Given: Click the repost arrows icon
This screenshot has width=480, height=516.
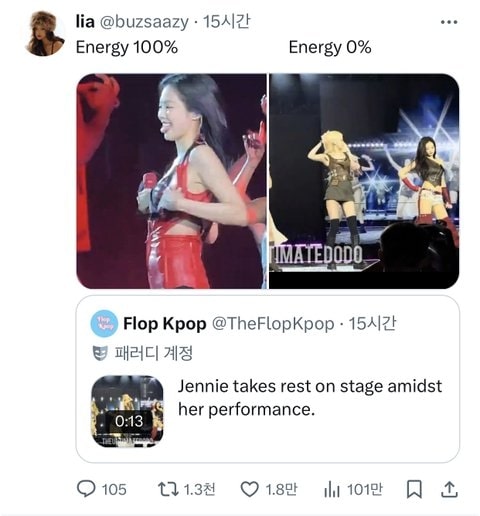Looking at the screenshot, I should pos(168,489).
